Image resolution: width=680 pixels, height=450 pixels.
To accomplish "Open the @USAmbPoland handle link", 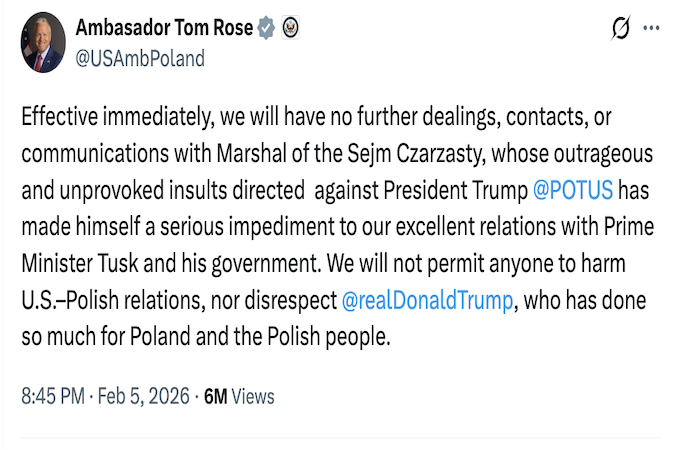I will point(140,58).
